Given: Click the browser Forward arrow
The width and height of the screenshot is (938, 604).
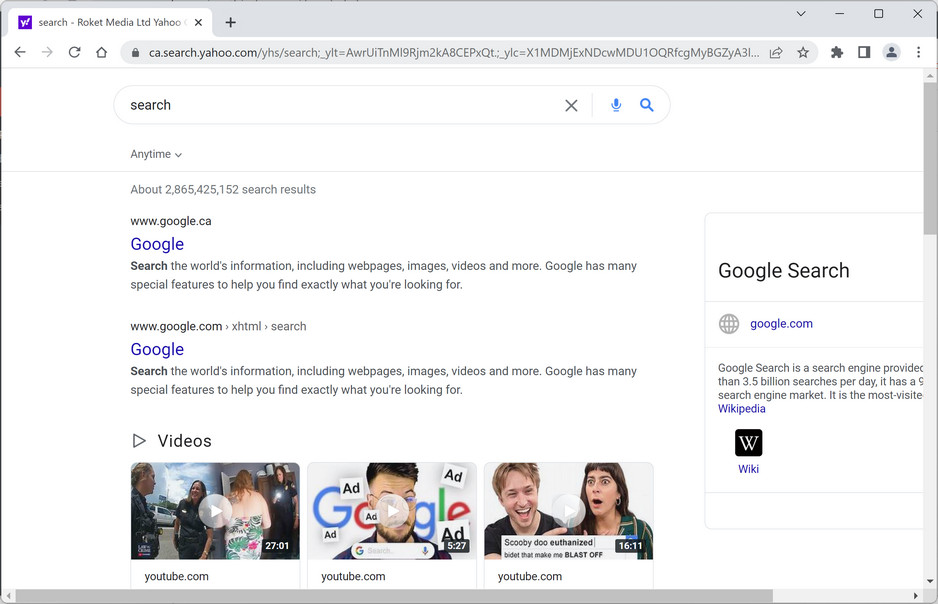Looking at the screenshot, I should [47, 53].
